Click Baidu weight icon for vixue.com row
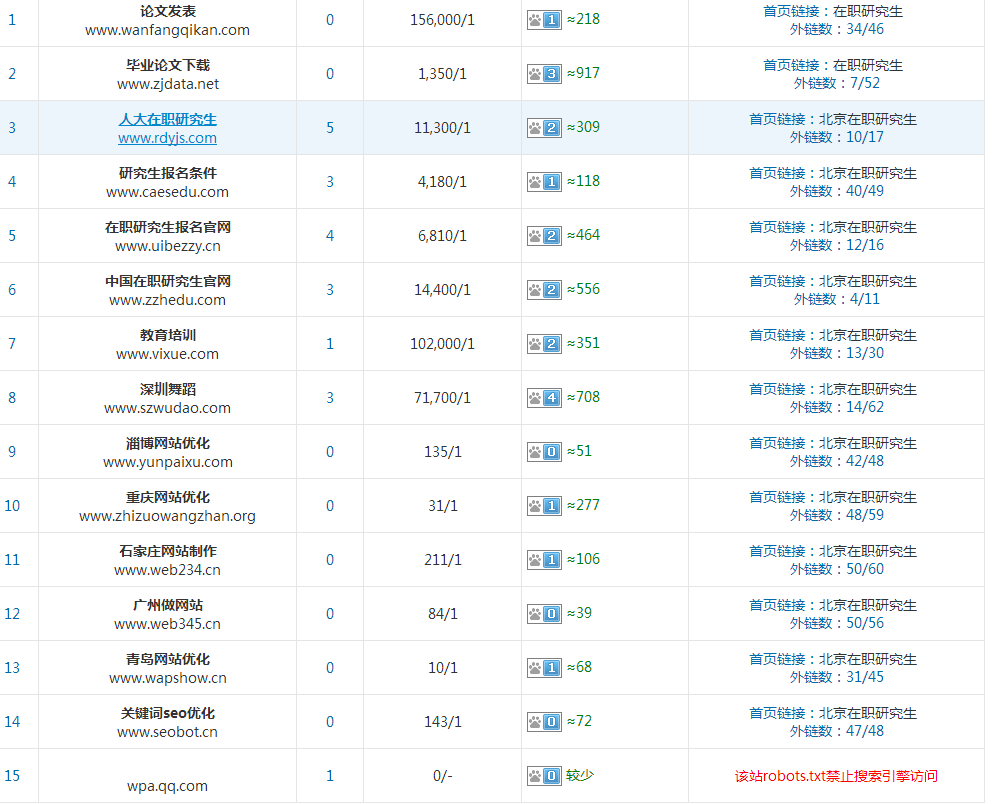The image size is (996, 804). tap(544, 344)
